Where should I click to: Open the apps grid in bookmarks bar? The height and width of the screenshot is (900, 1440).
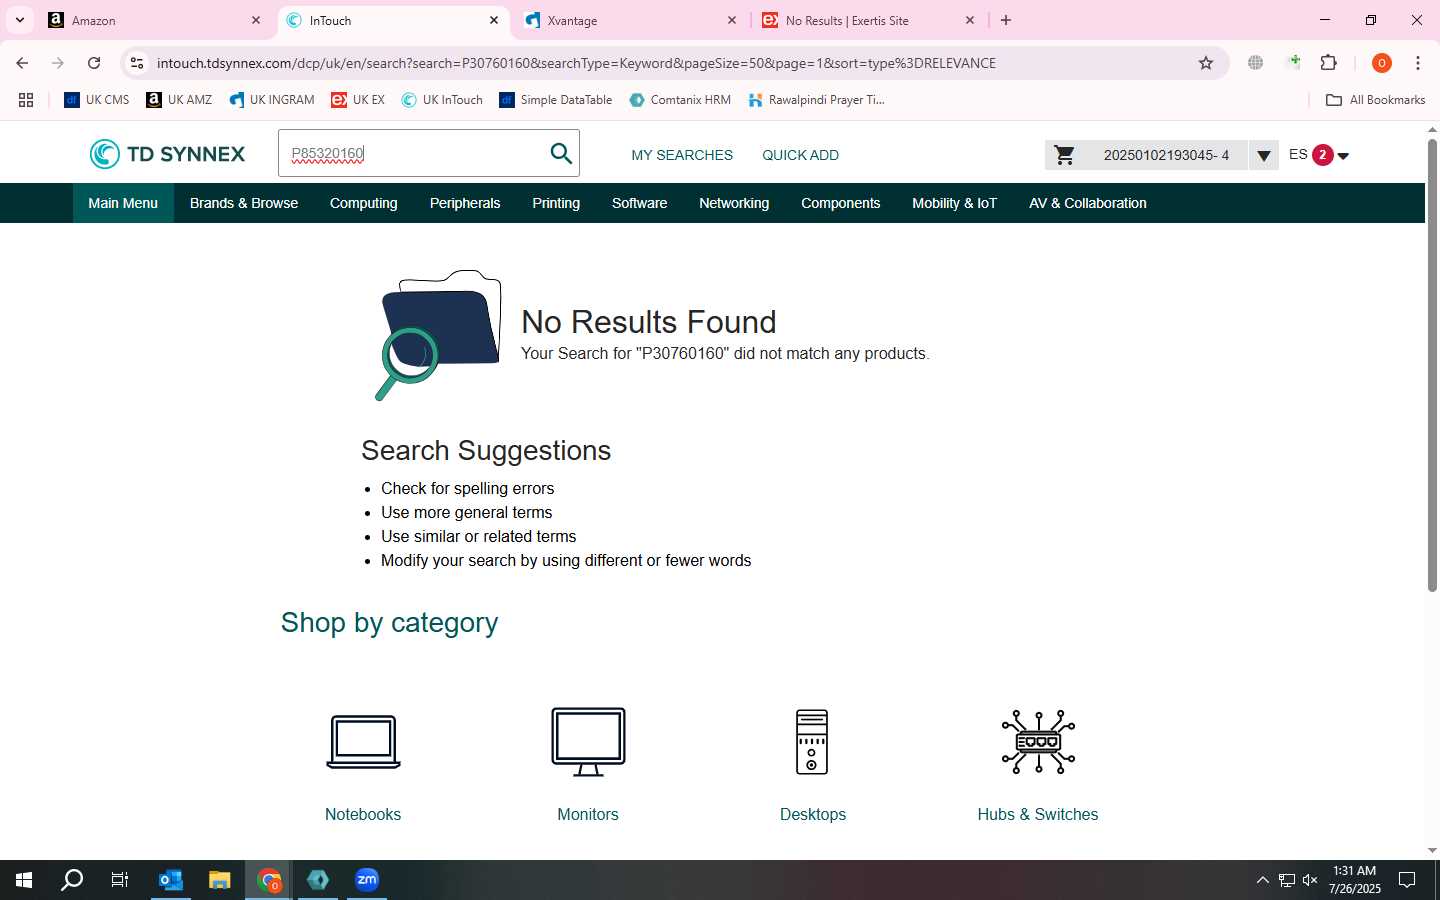26,100
